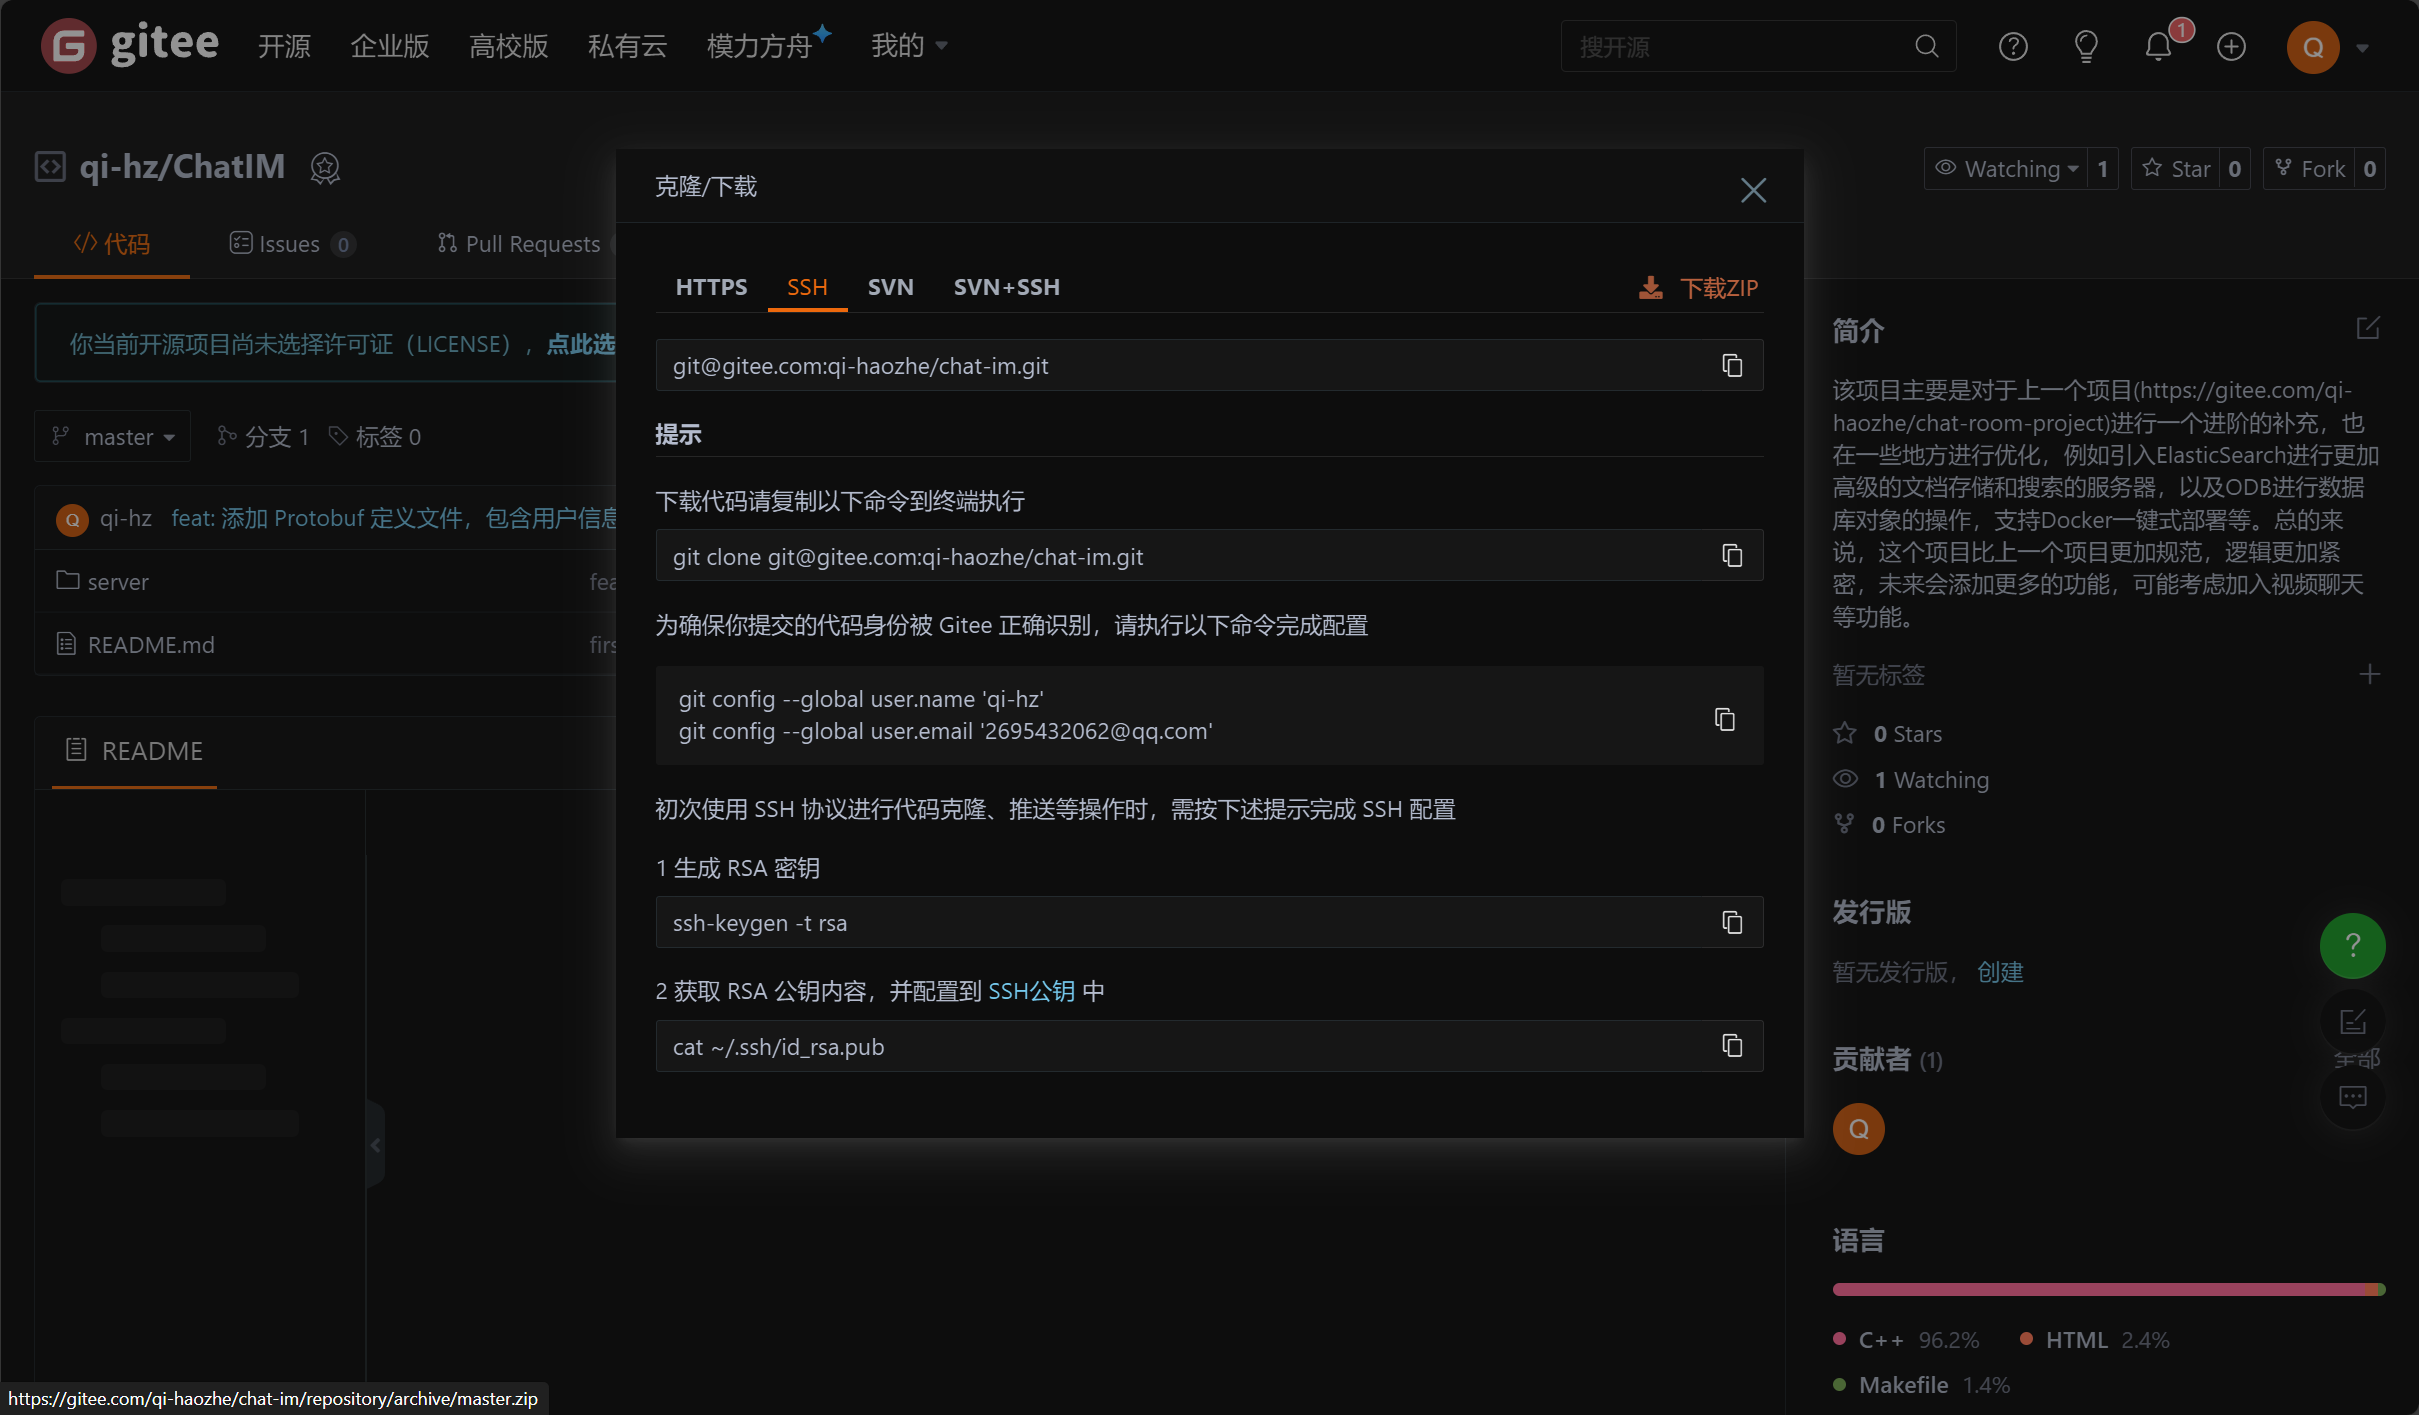Click the contributor avatar Q under 贡献者

(x=1858, y=1129)
